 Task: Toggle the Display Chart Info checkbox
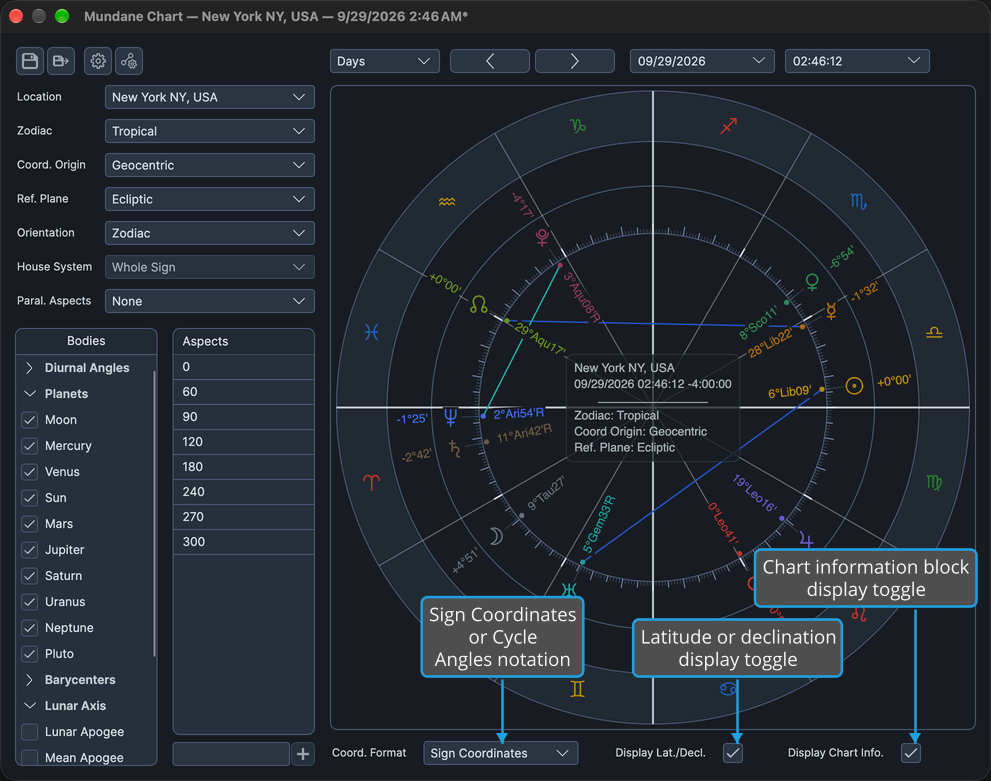pos(911,753)
